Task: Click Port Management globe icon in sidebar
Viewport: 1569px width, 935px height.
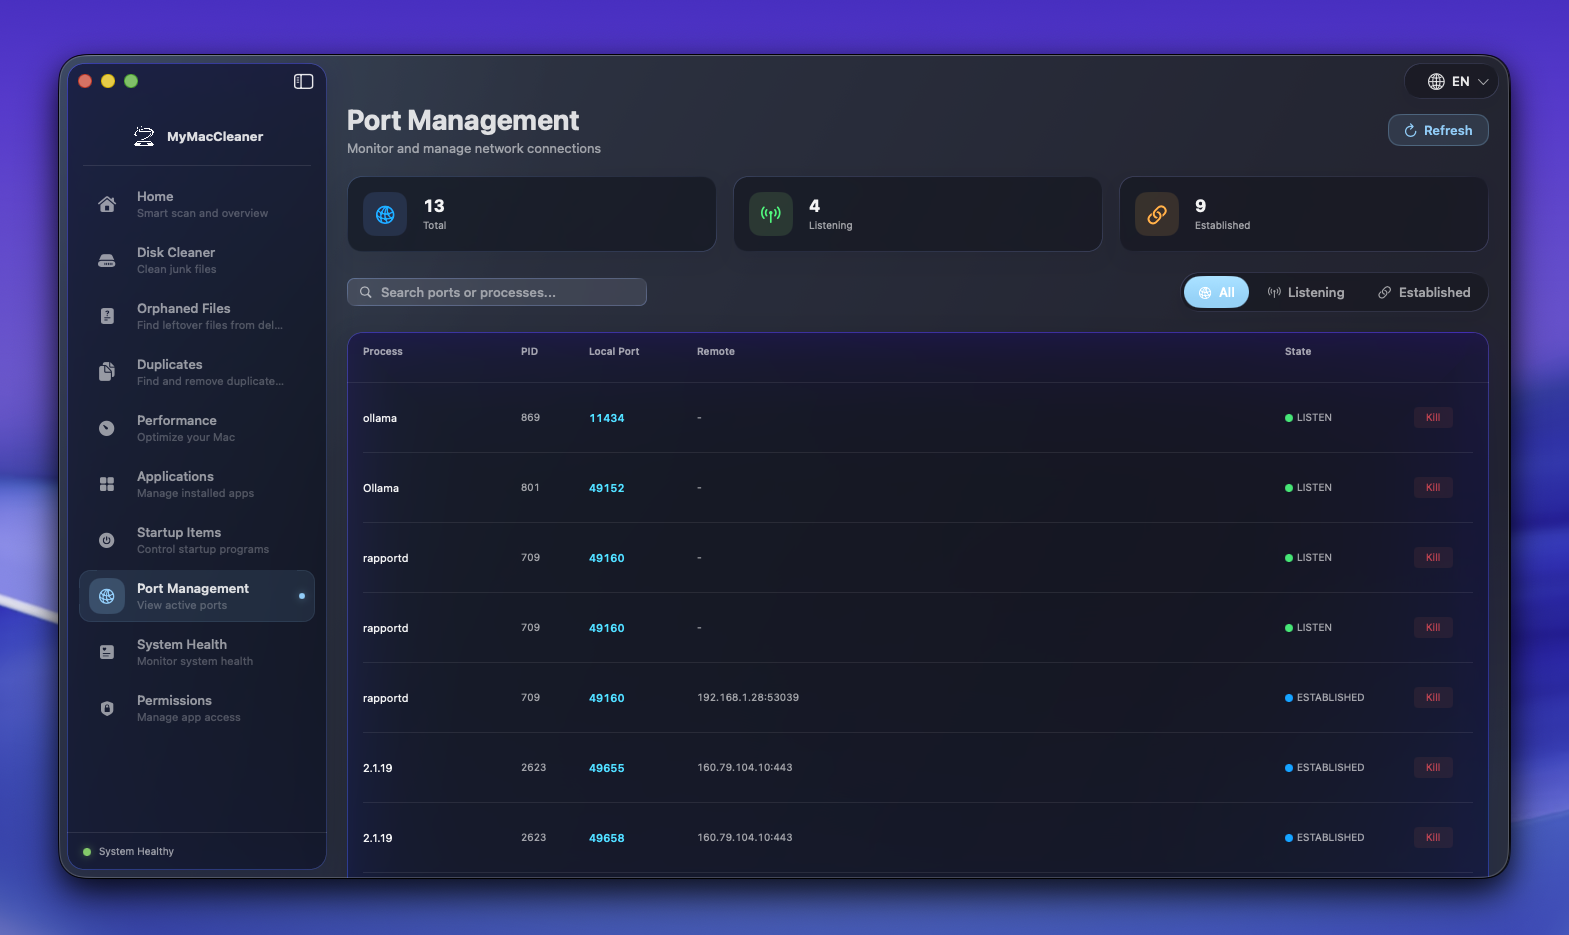Action: coord(107,596)
